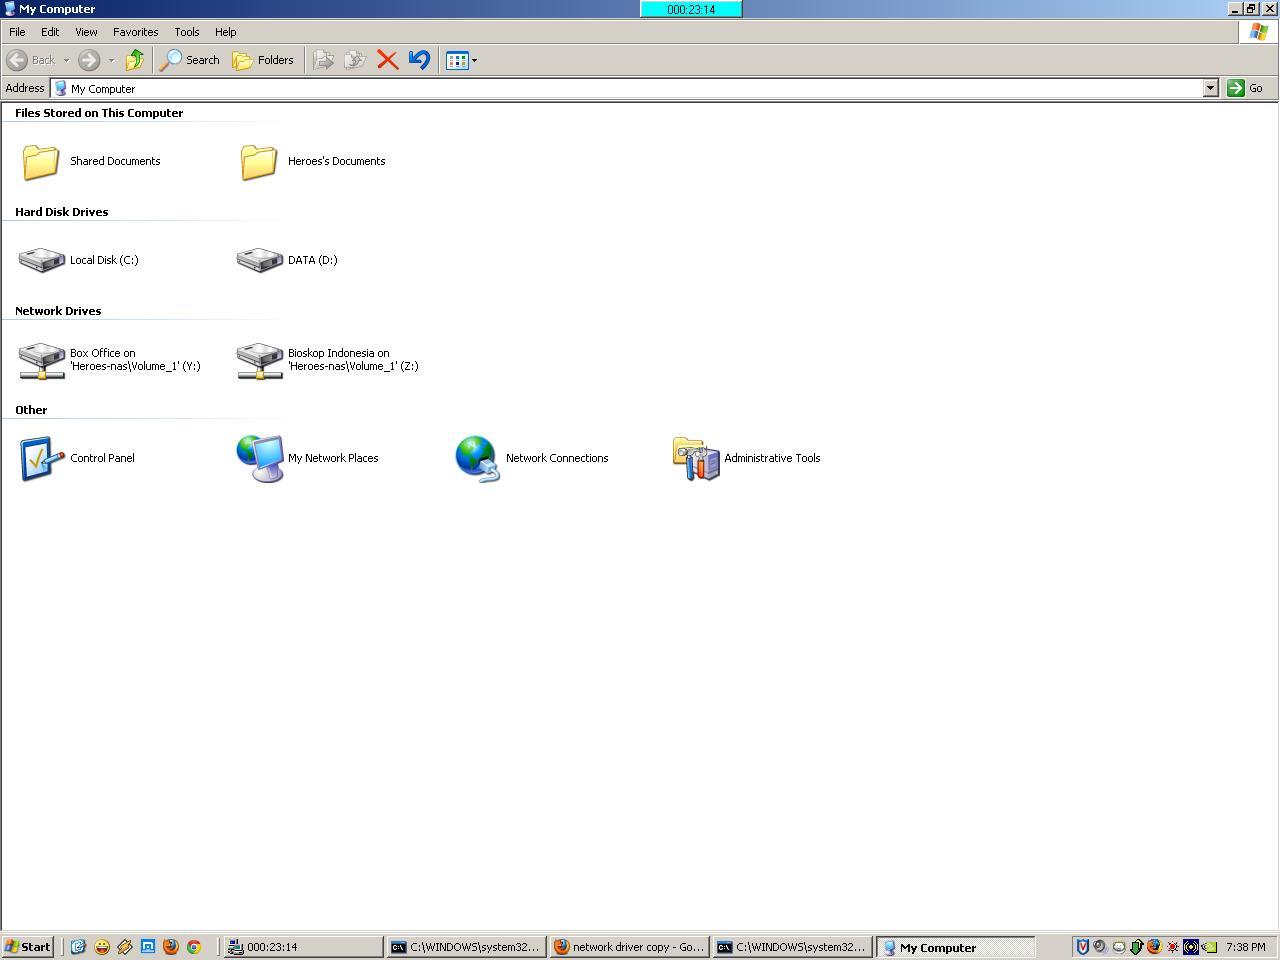The image size is (1280, 960).
Task: Toggle the Folders pane button
Action: pyautogui.click(x=263, y=60)
